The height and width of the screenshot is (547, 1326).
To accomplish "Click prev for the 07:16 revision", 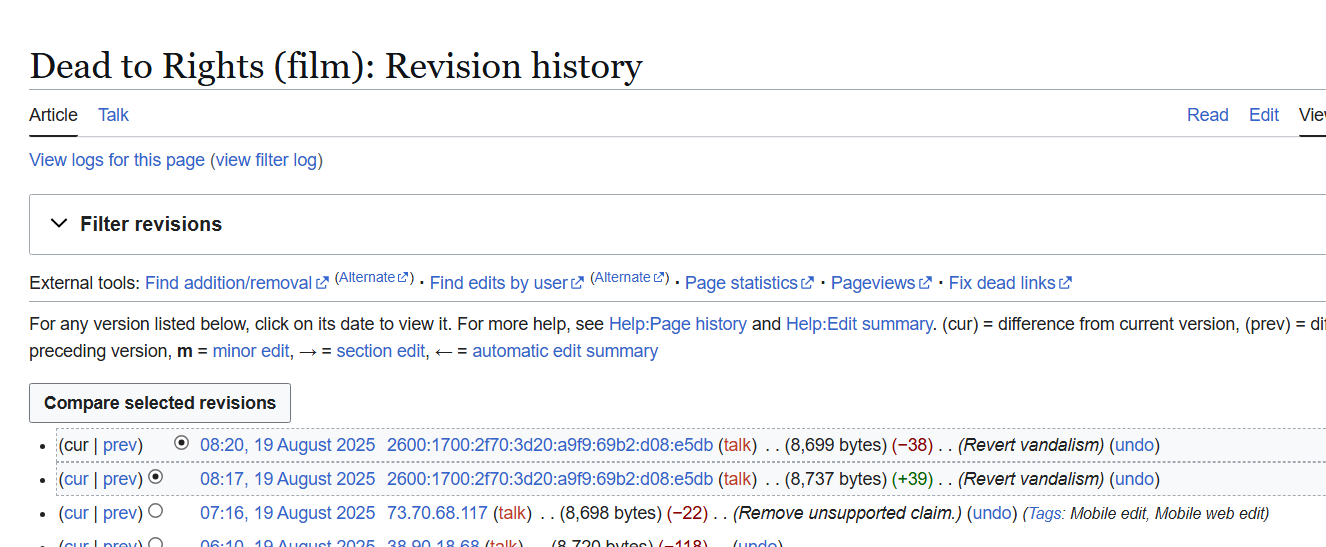I will click(120, 513).
